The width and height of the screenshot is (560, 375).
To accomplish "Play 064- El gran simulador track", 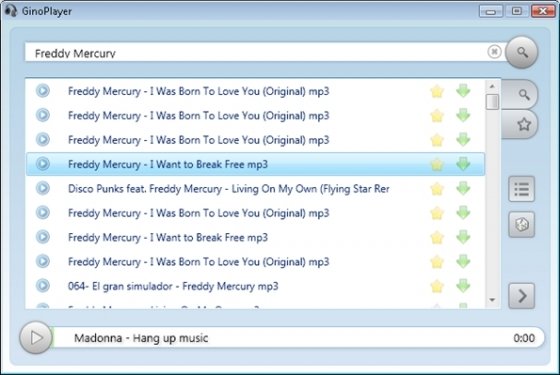I will 43,285.
